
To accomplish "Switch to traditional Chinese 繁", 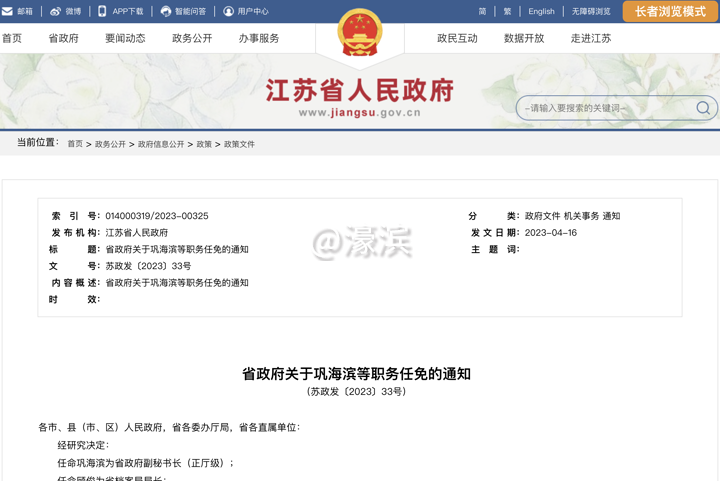I will tap(508, 11).
